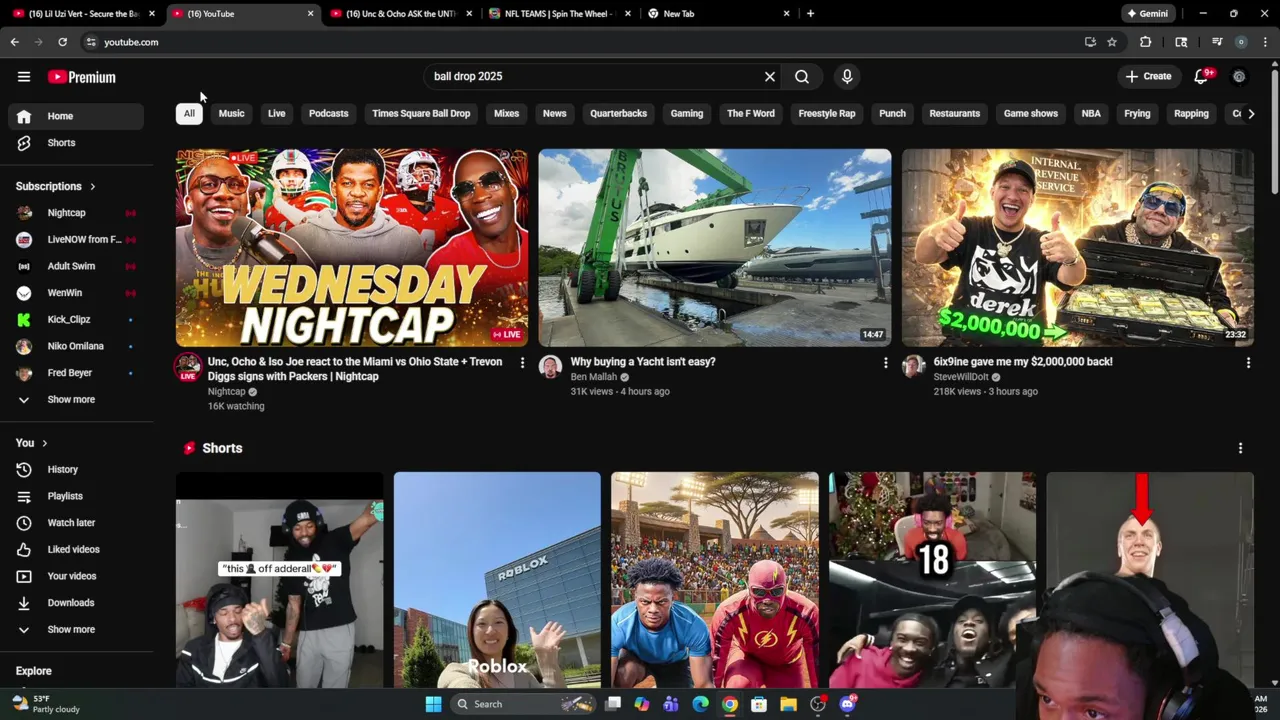Open the account avatar menu

pos(1239,77)
